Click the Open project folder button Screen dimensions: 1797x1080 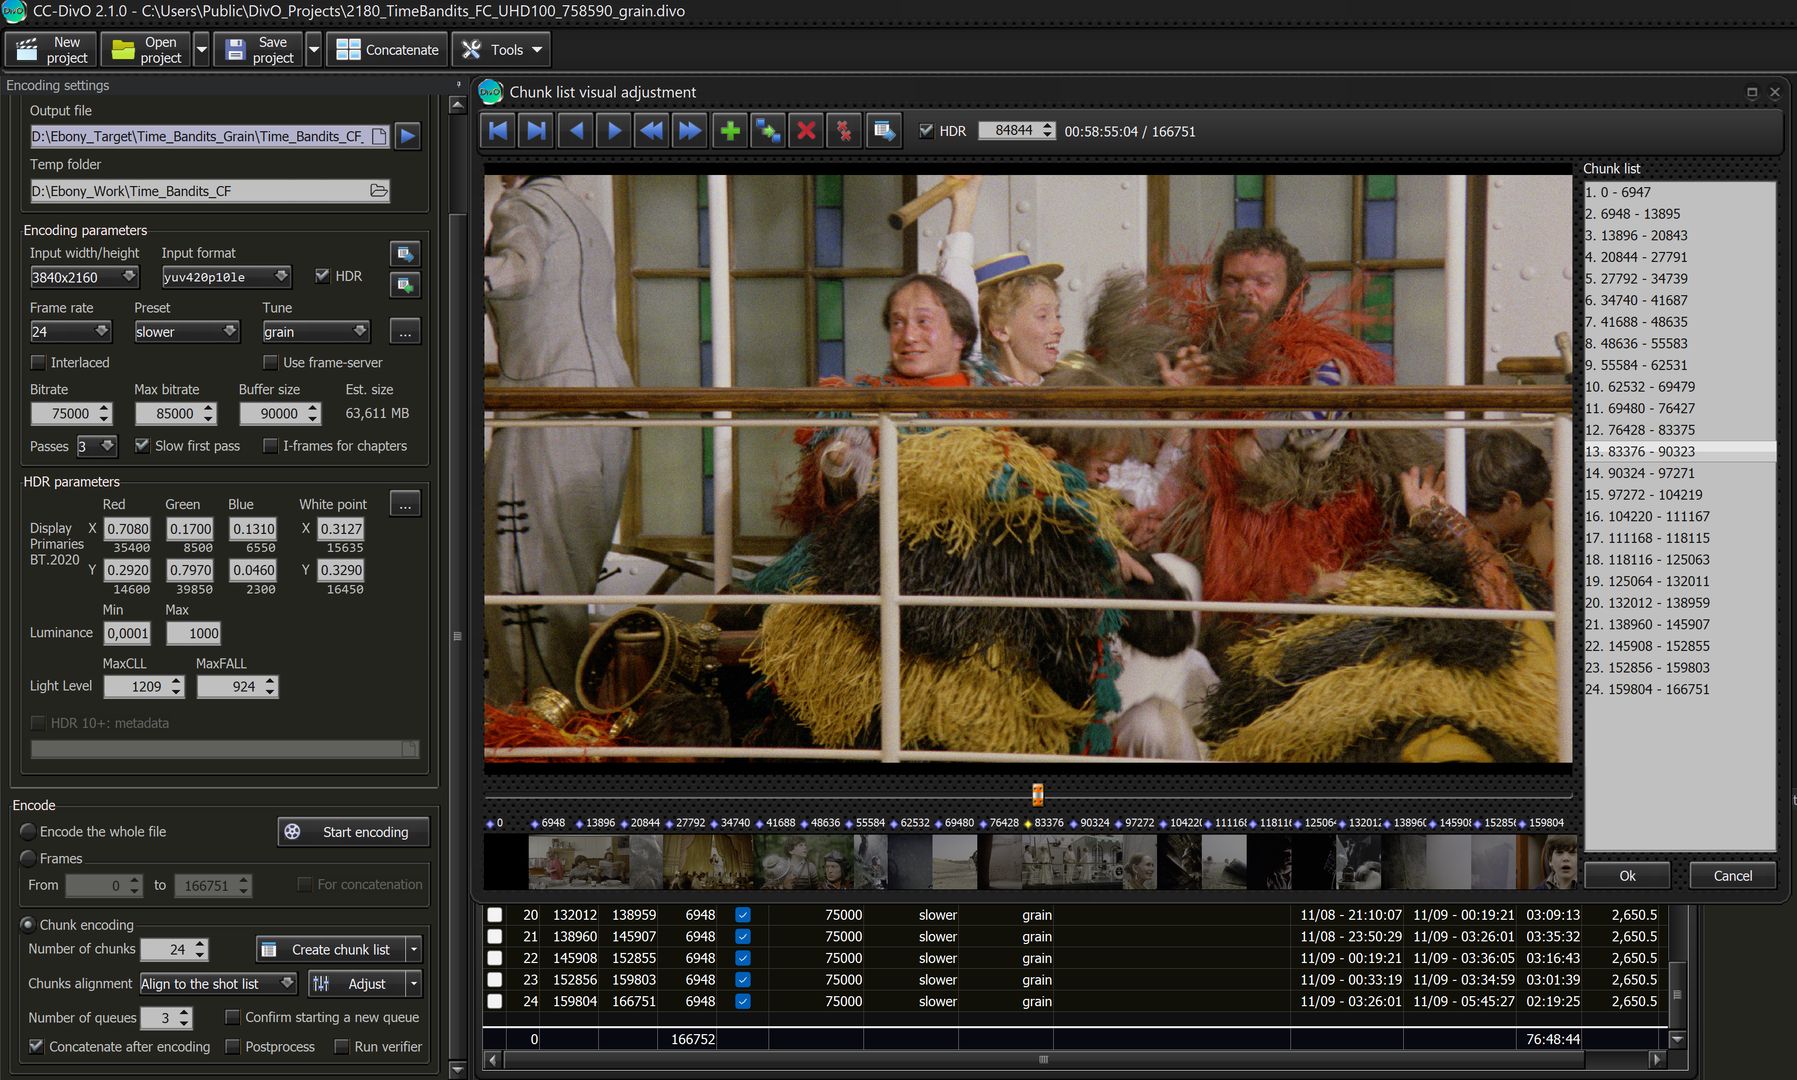(146, 49)
